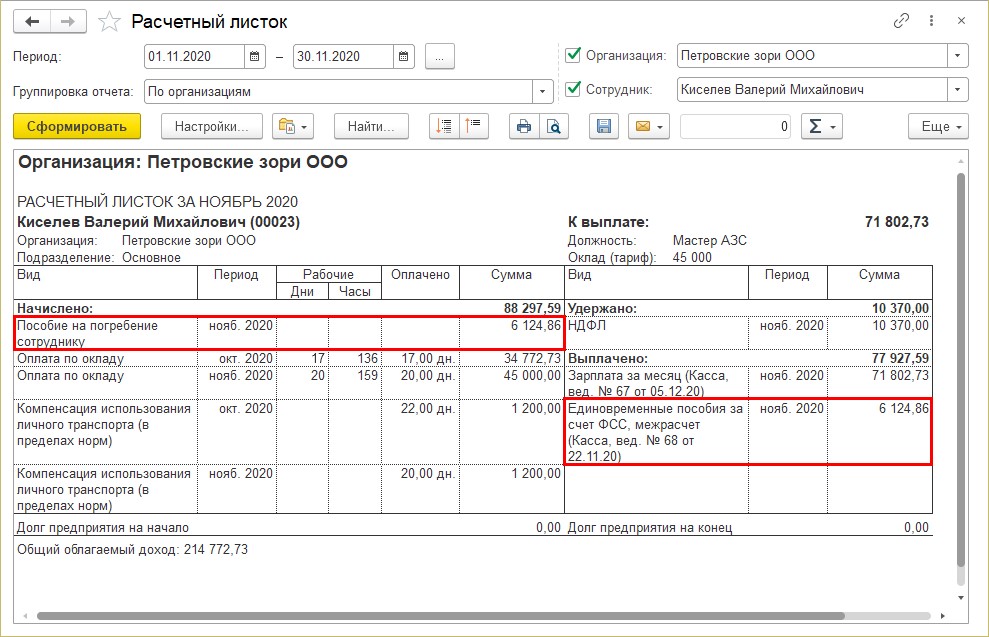This screenshot has width=989, height=637.
Task: Click the Киселев Валерий Михайлович employee field
Action: coord(812,90)
